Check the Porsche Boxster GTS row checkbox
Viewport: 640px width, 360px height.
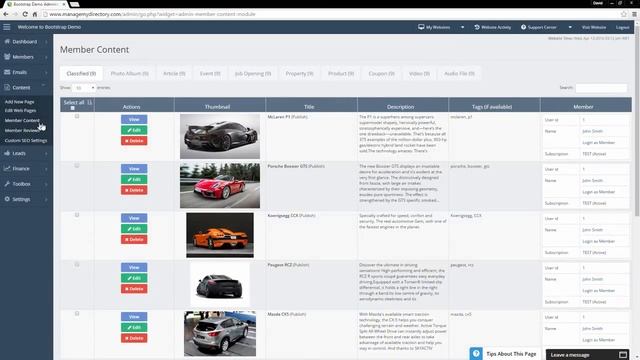77,166
